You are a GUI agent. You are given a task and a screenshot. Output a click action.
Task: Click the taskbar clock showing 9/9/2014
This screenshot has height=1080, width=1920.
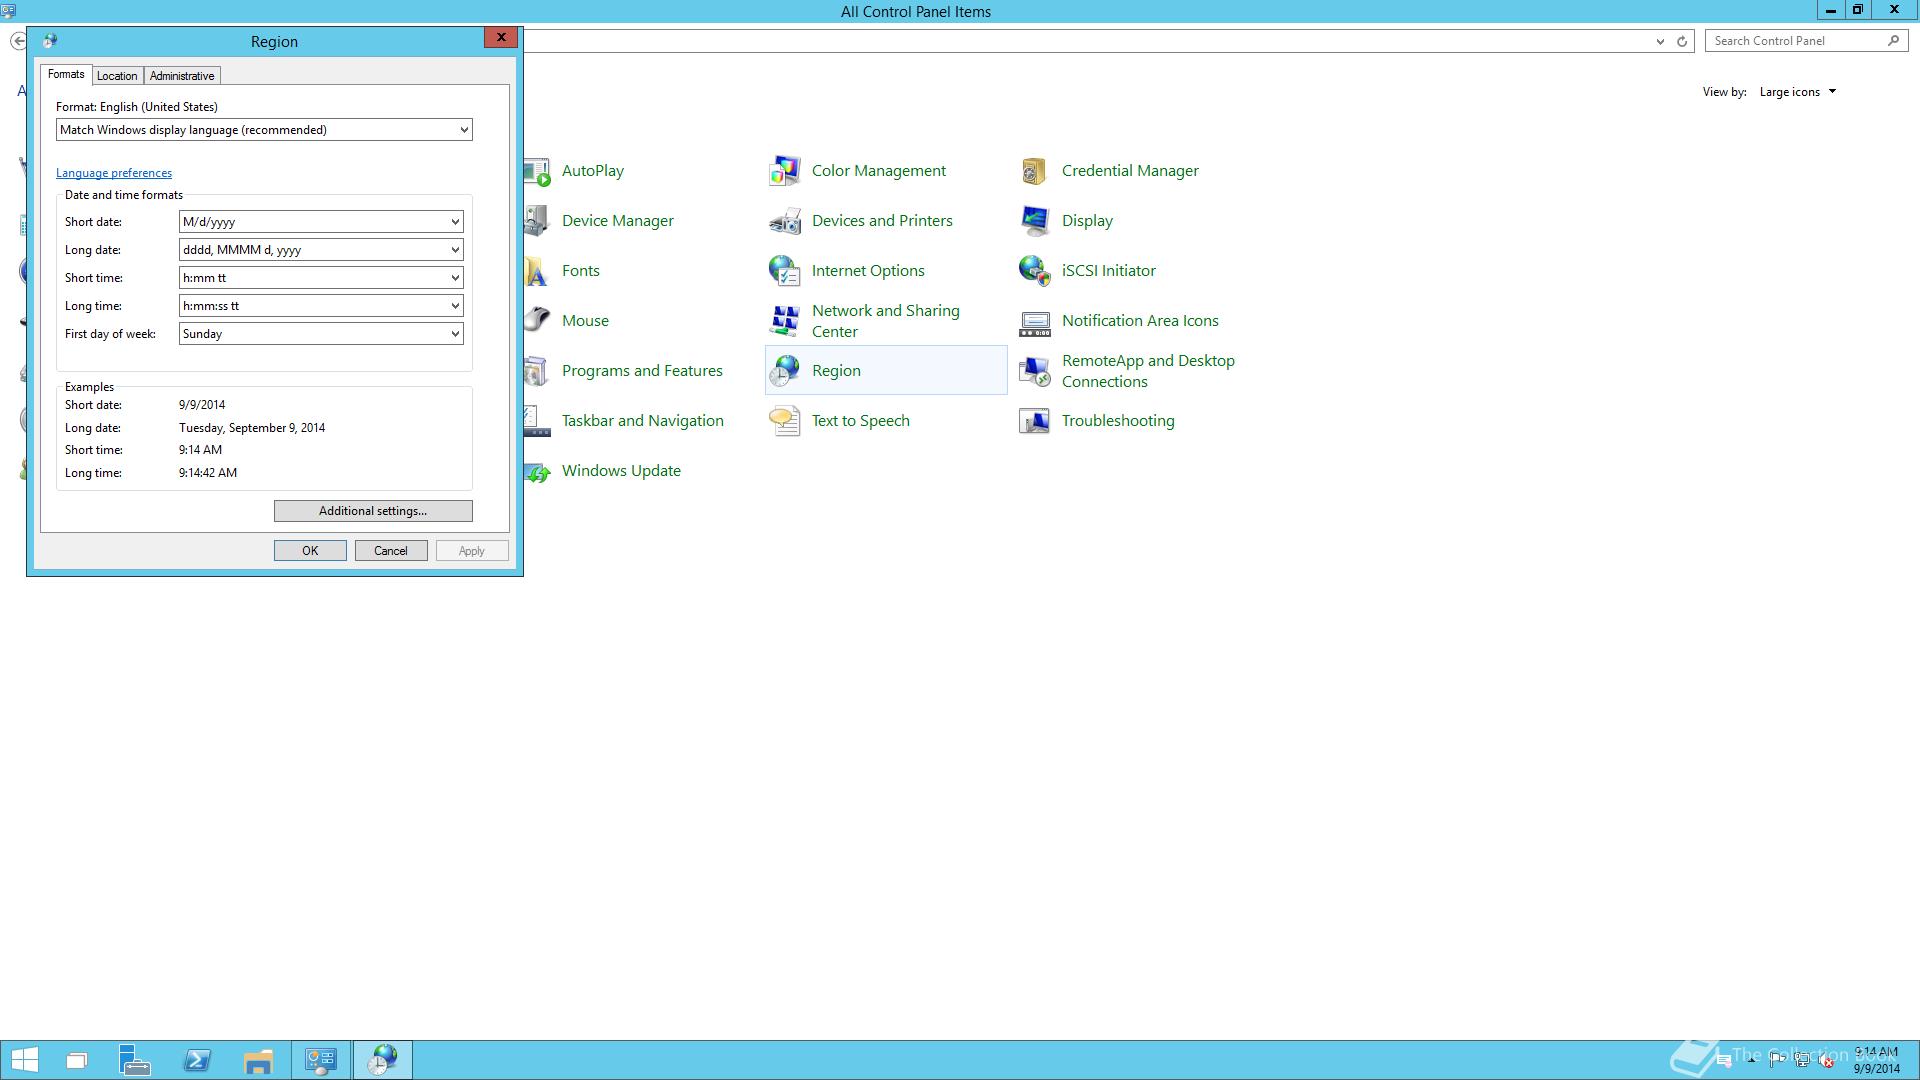[1876, 1060]
